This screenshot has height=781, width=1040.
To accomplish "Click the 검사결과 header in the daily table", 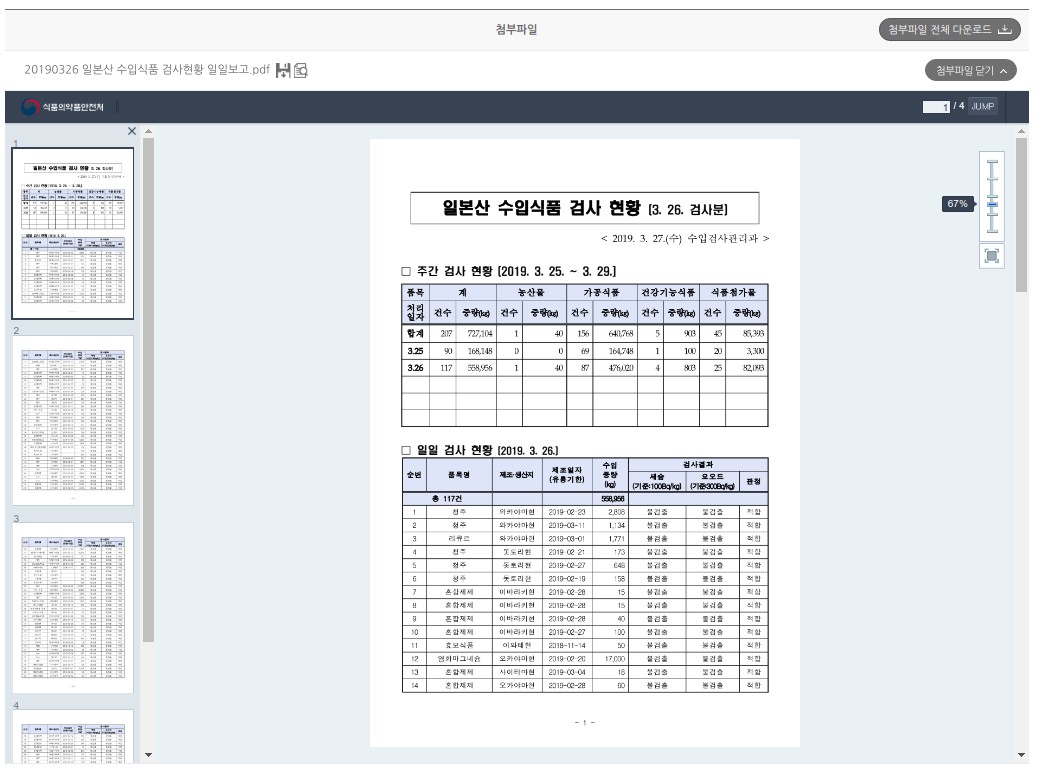I will coord(697,465).
